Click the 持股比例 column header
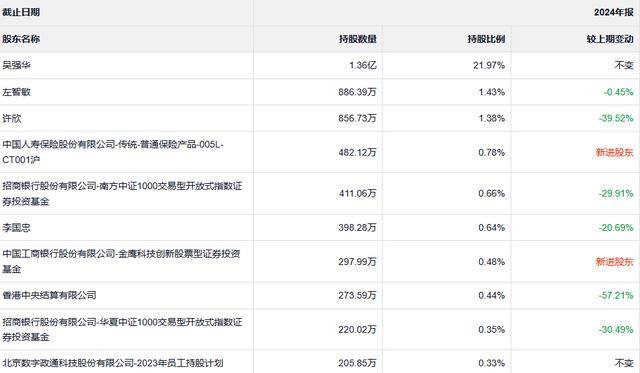Image resolution: width=640 pixels, height=373 pixels. coord(487,39)
